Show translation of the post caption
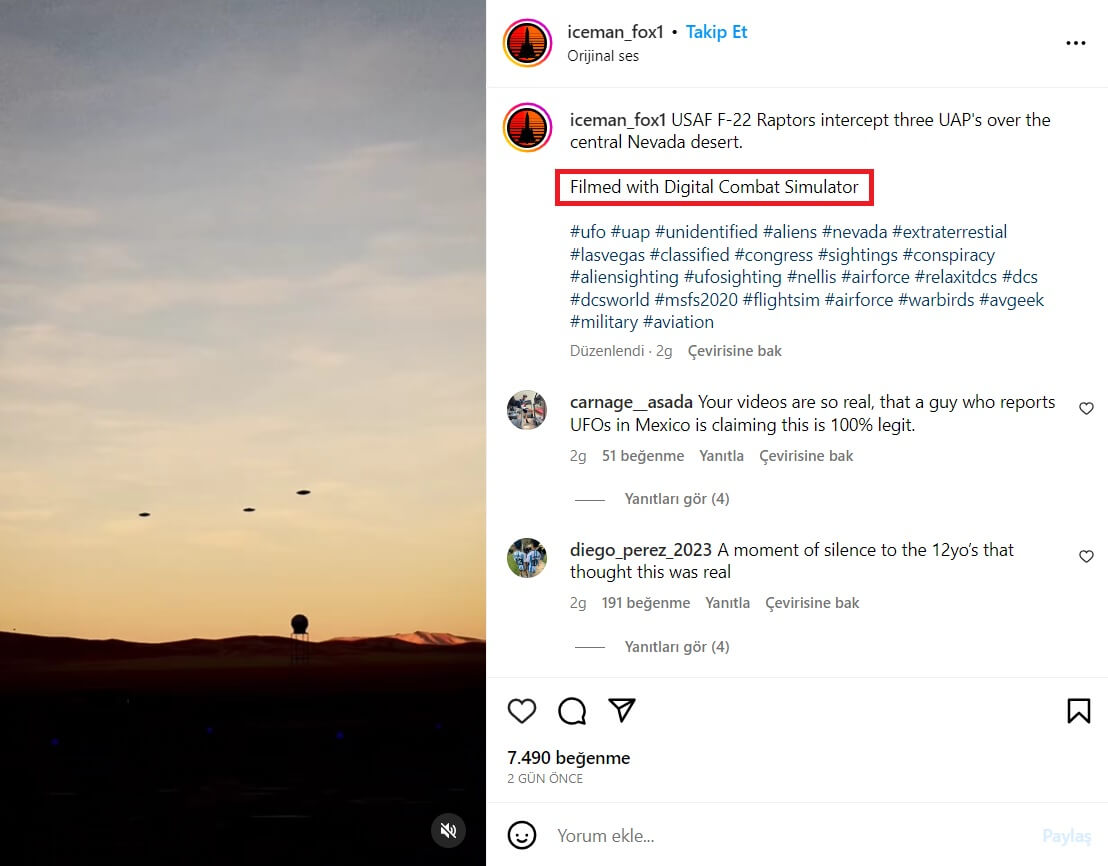The height and width of the screenshot is (866, 1108). [x=734, y=351]
